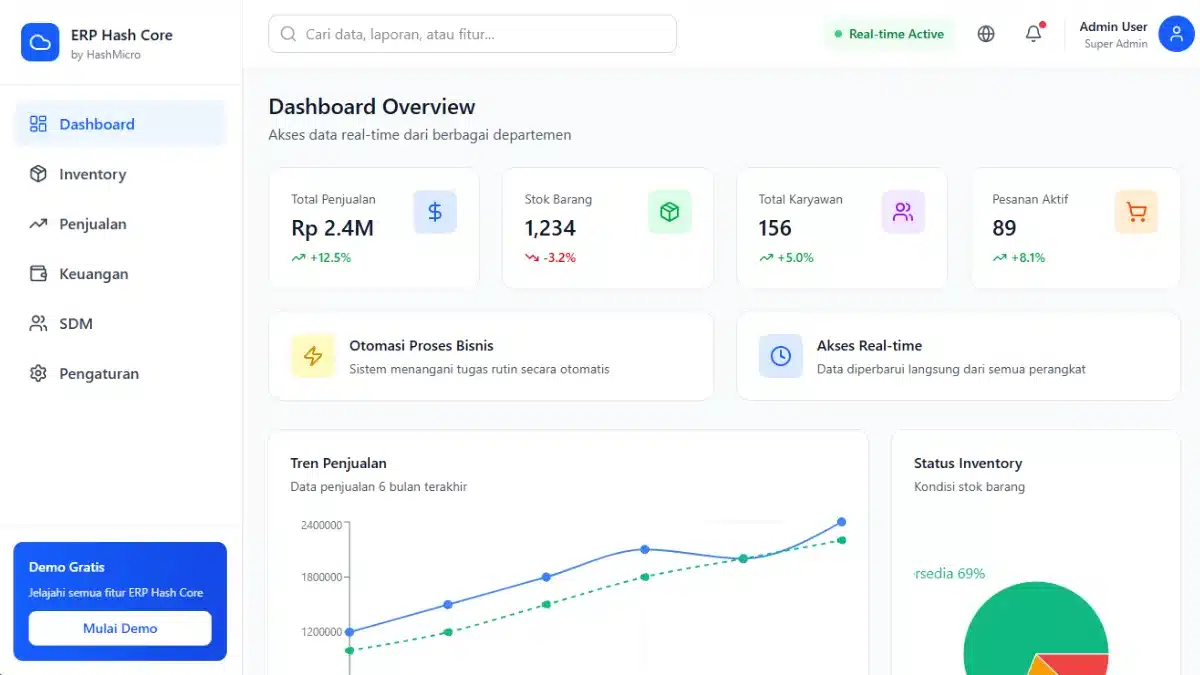1200x675 pixels.
Task: Open Keuangan from the sidebar
Action: pyautogui.click(x=93, y=274)
